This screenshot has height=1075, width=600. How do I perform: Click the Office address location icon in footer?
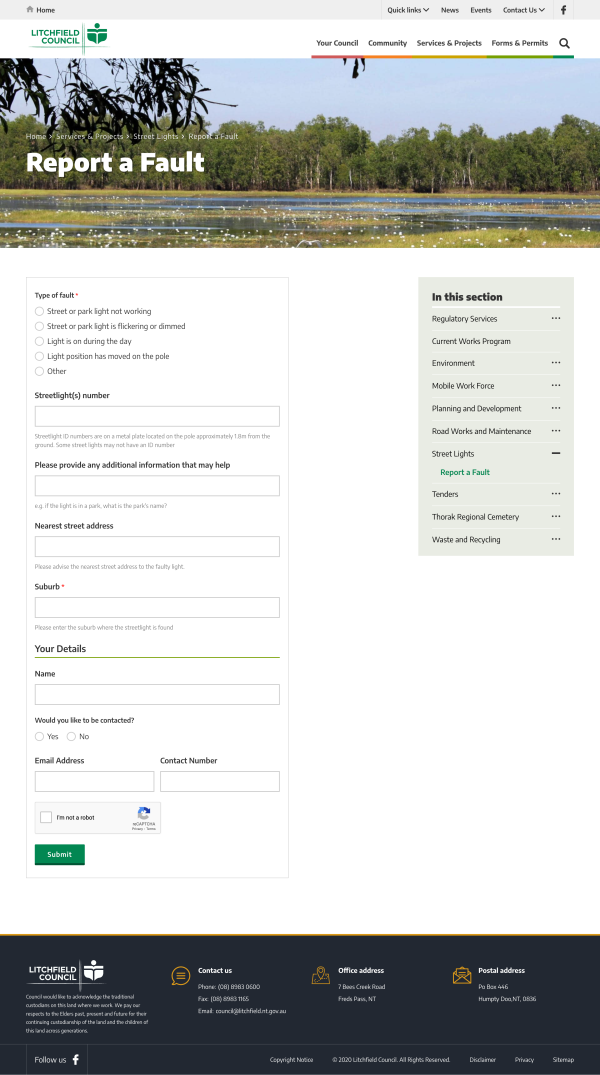[x=321, y=975]
